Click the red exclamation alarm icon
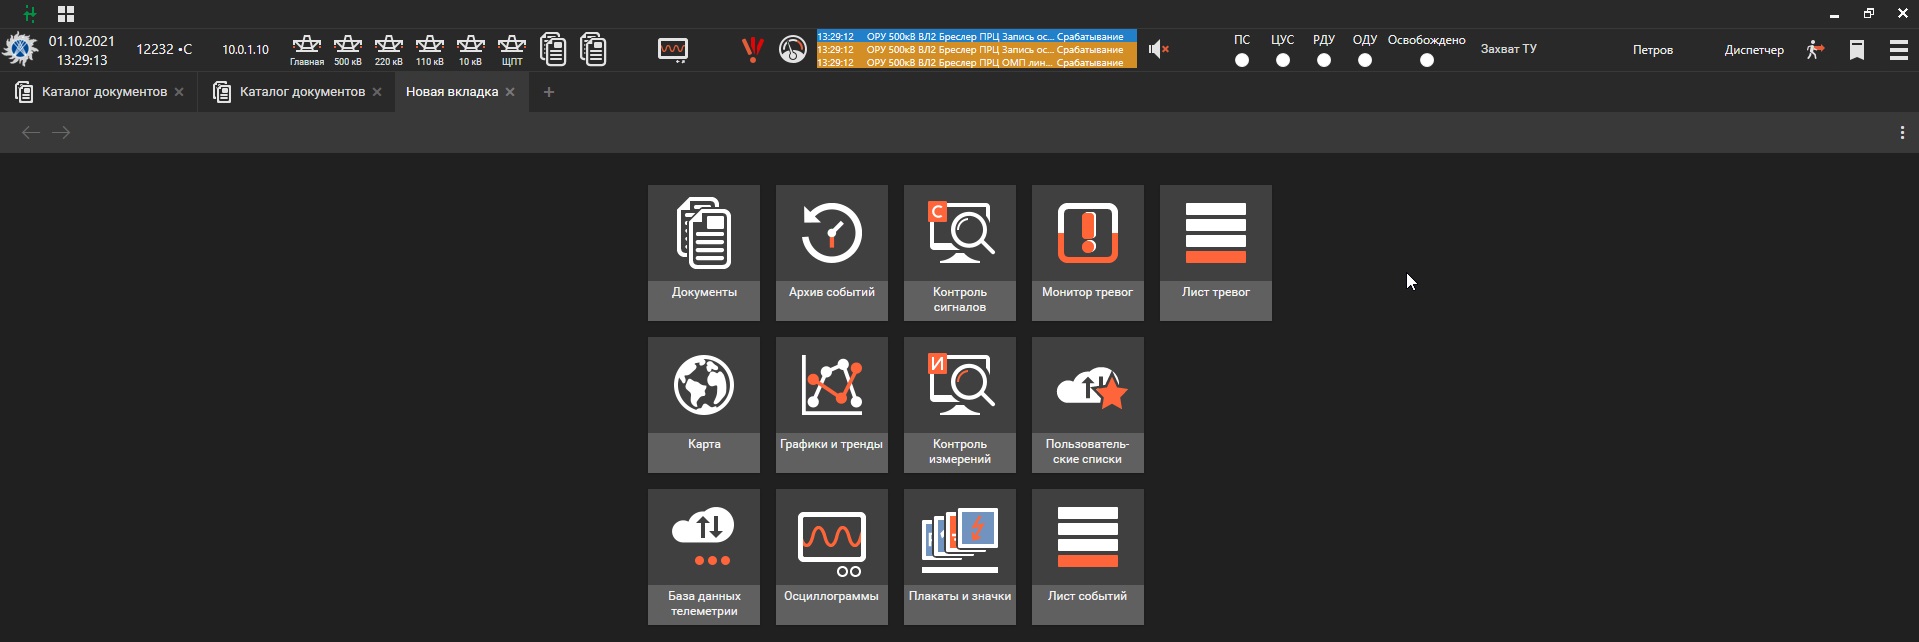This screenshot has width=1919, height=642. [752, 49]
